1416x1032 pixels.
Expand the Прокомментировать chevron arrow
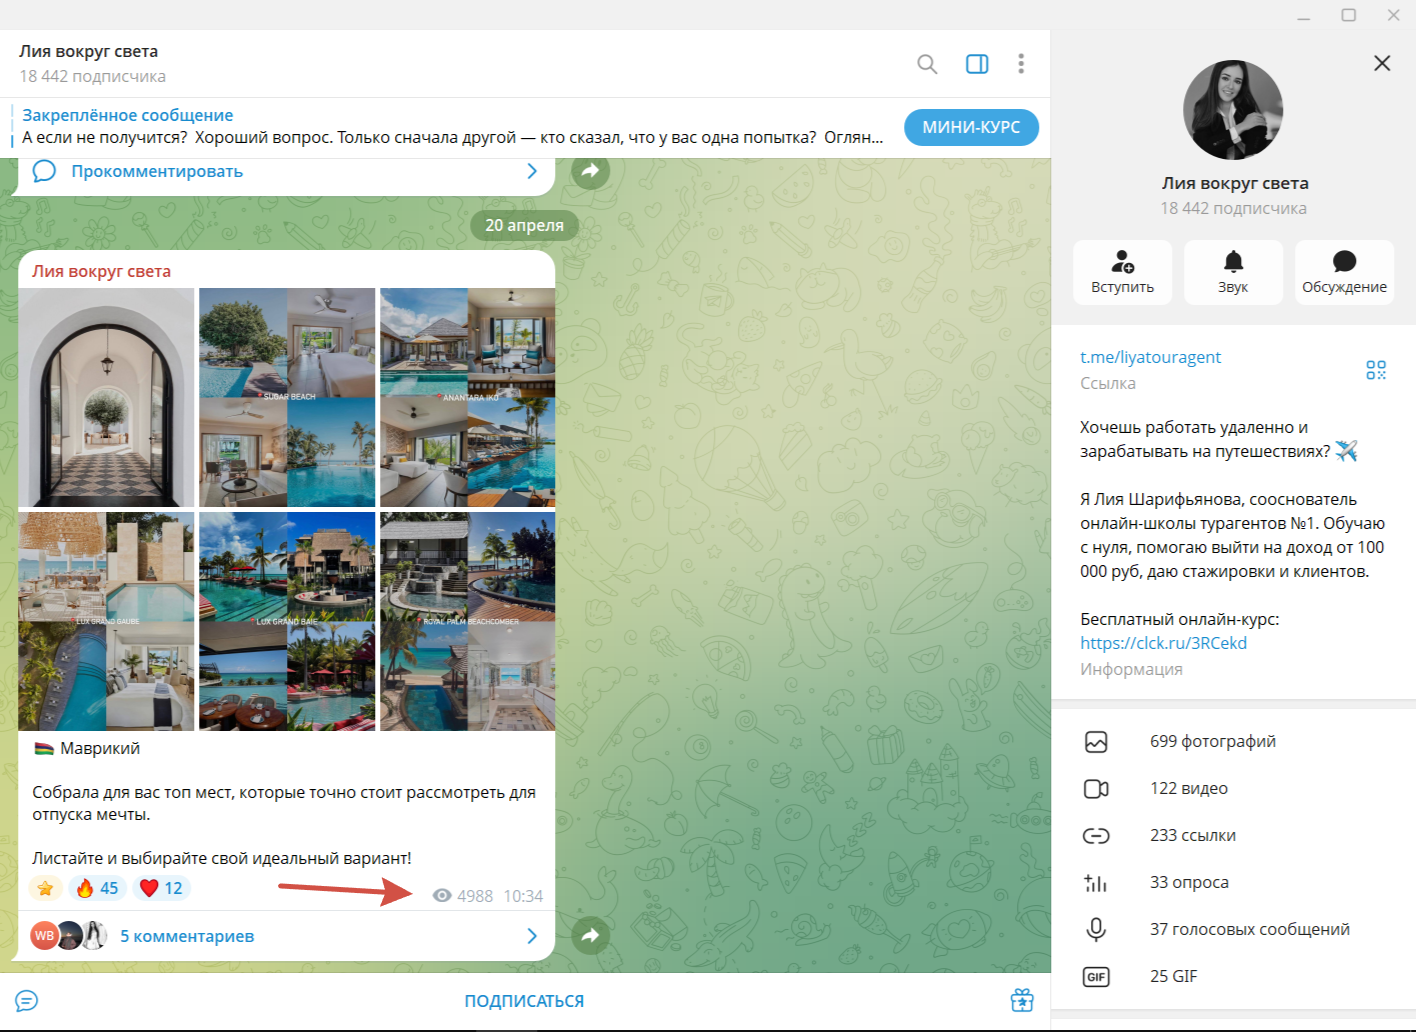532,171
